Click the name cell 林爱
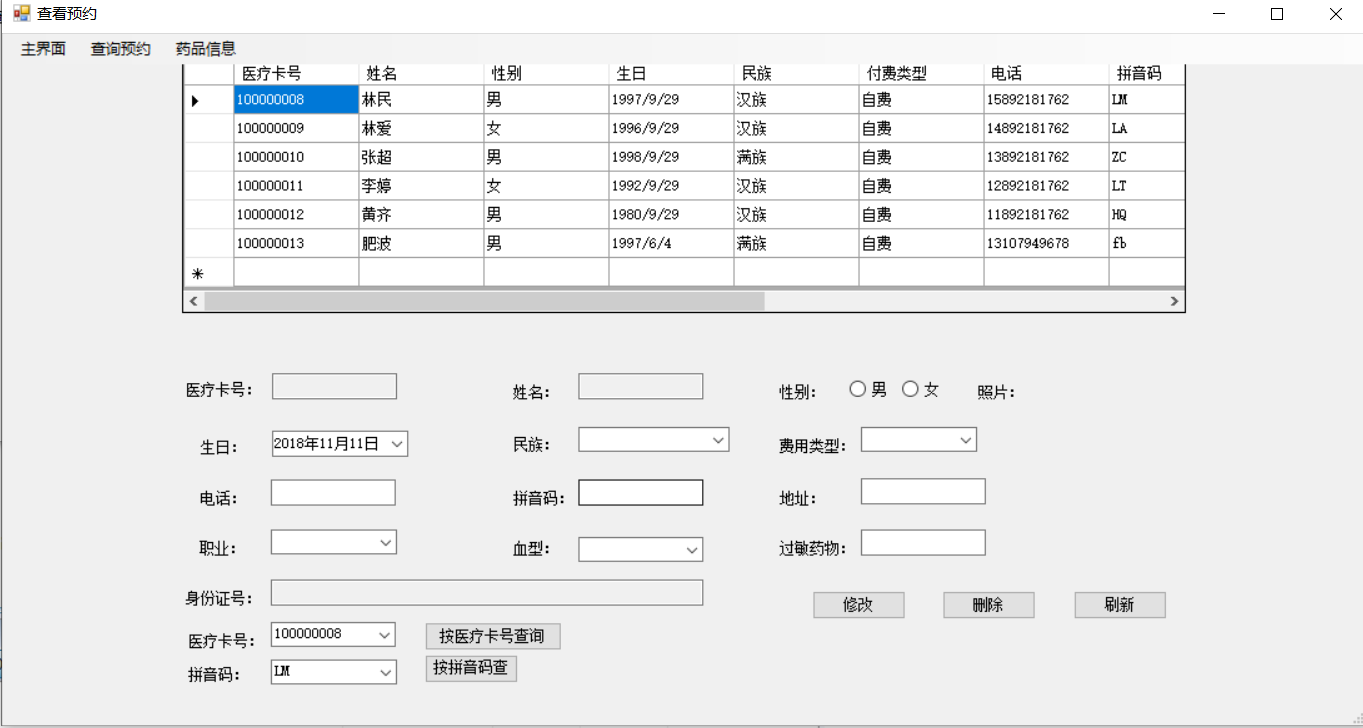 tap(421, 129)
